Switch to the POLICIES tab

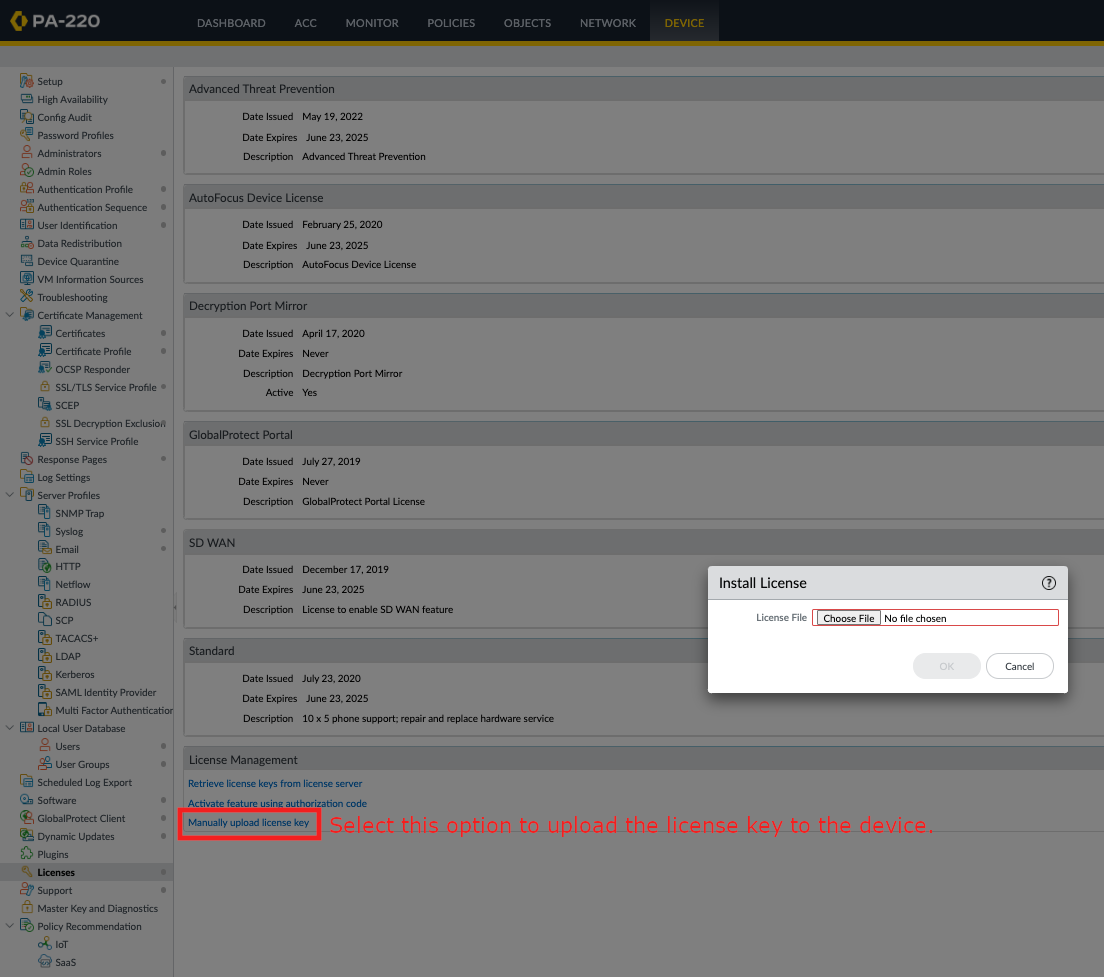451,22
